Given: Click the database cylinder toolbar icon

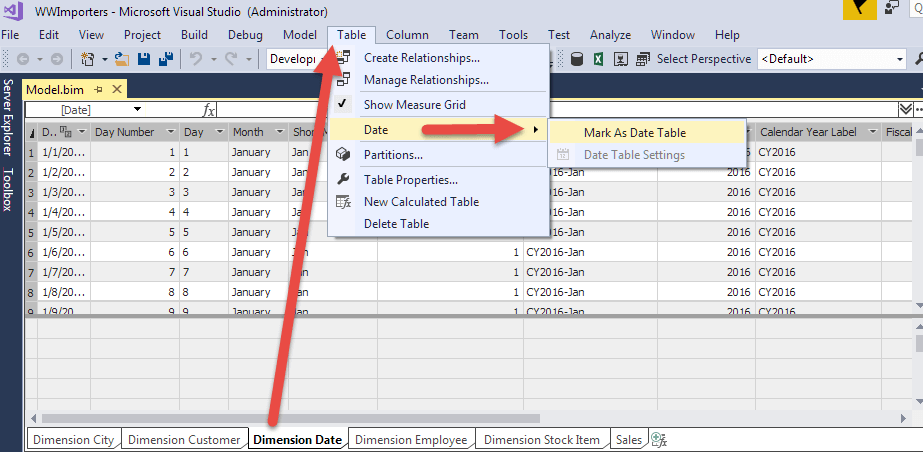Looking at the screenshot, I should [577, 59].
